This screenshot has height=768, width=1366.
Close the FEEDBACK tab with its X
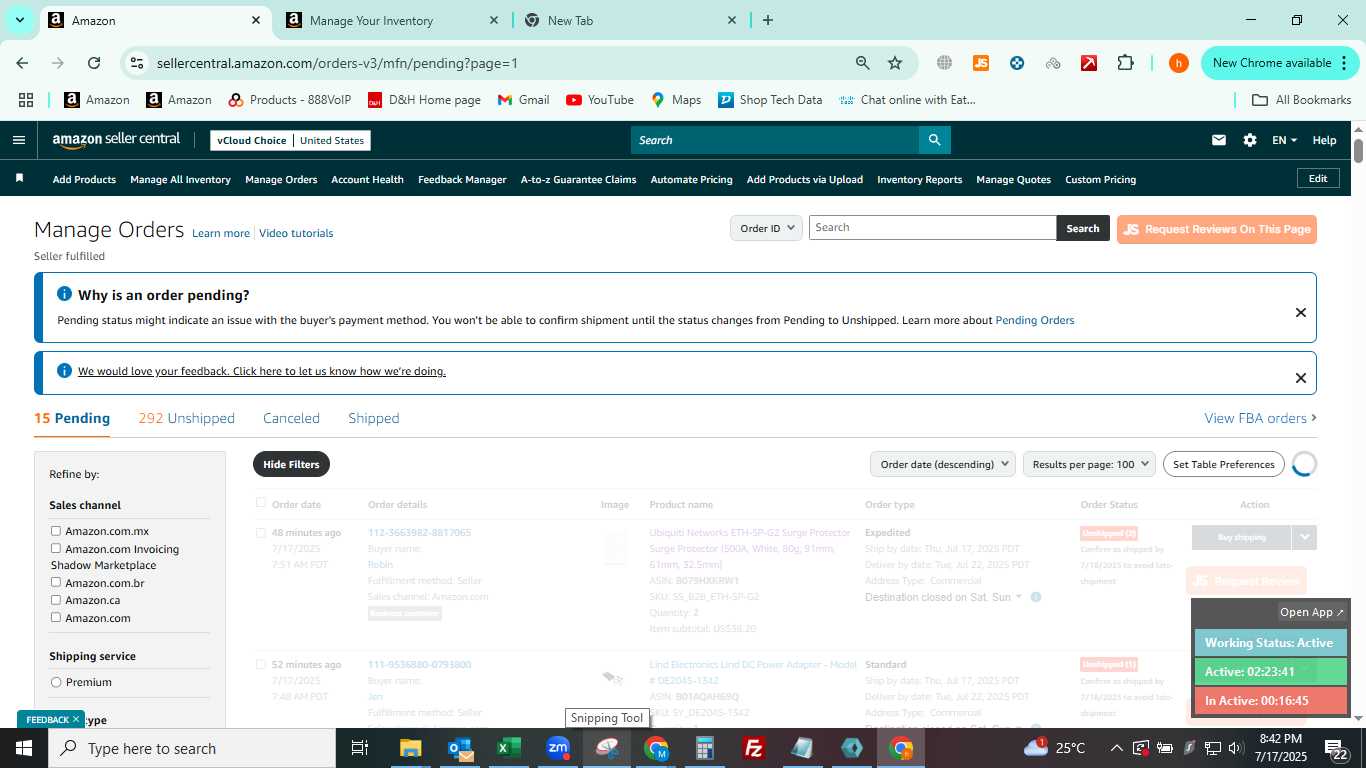75,719
